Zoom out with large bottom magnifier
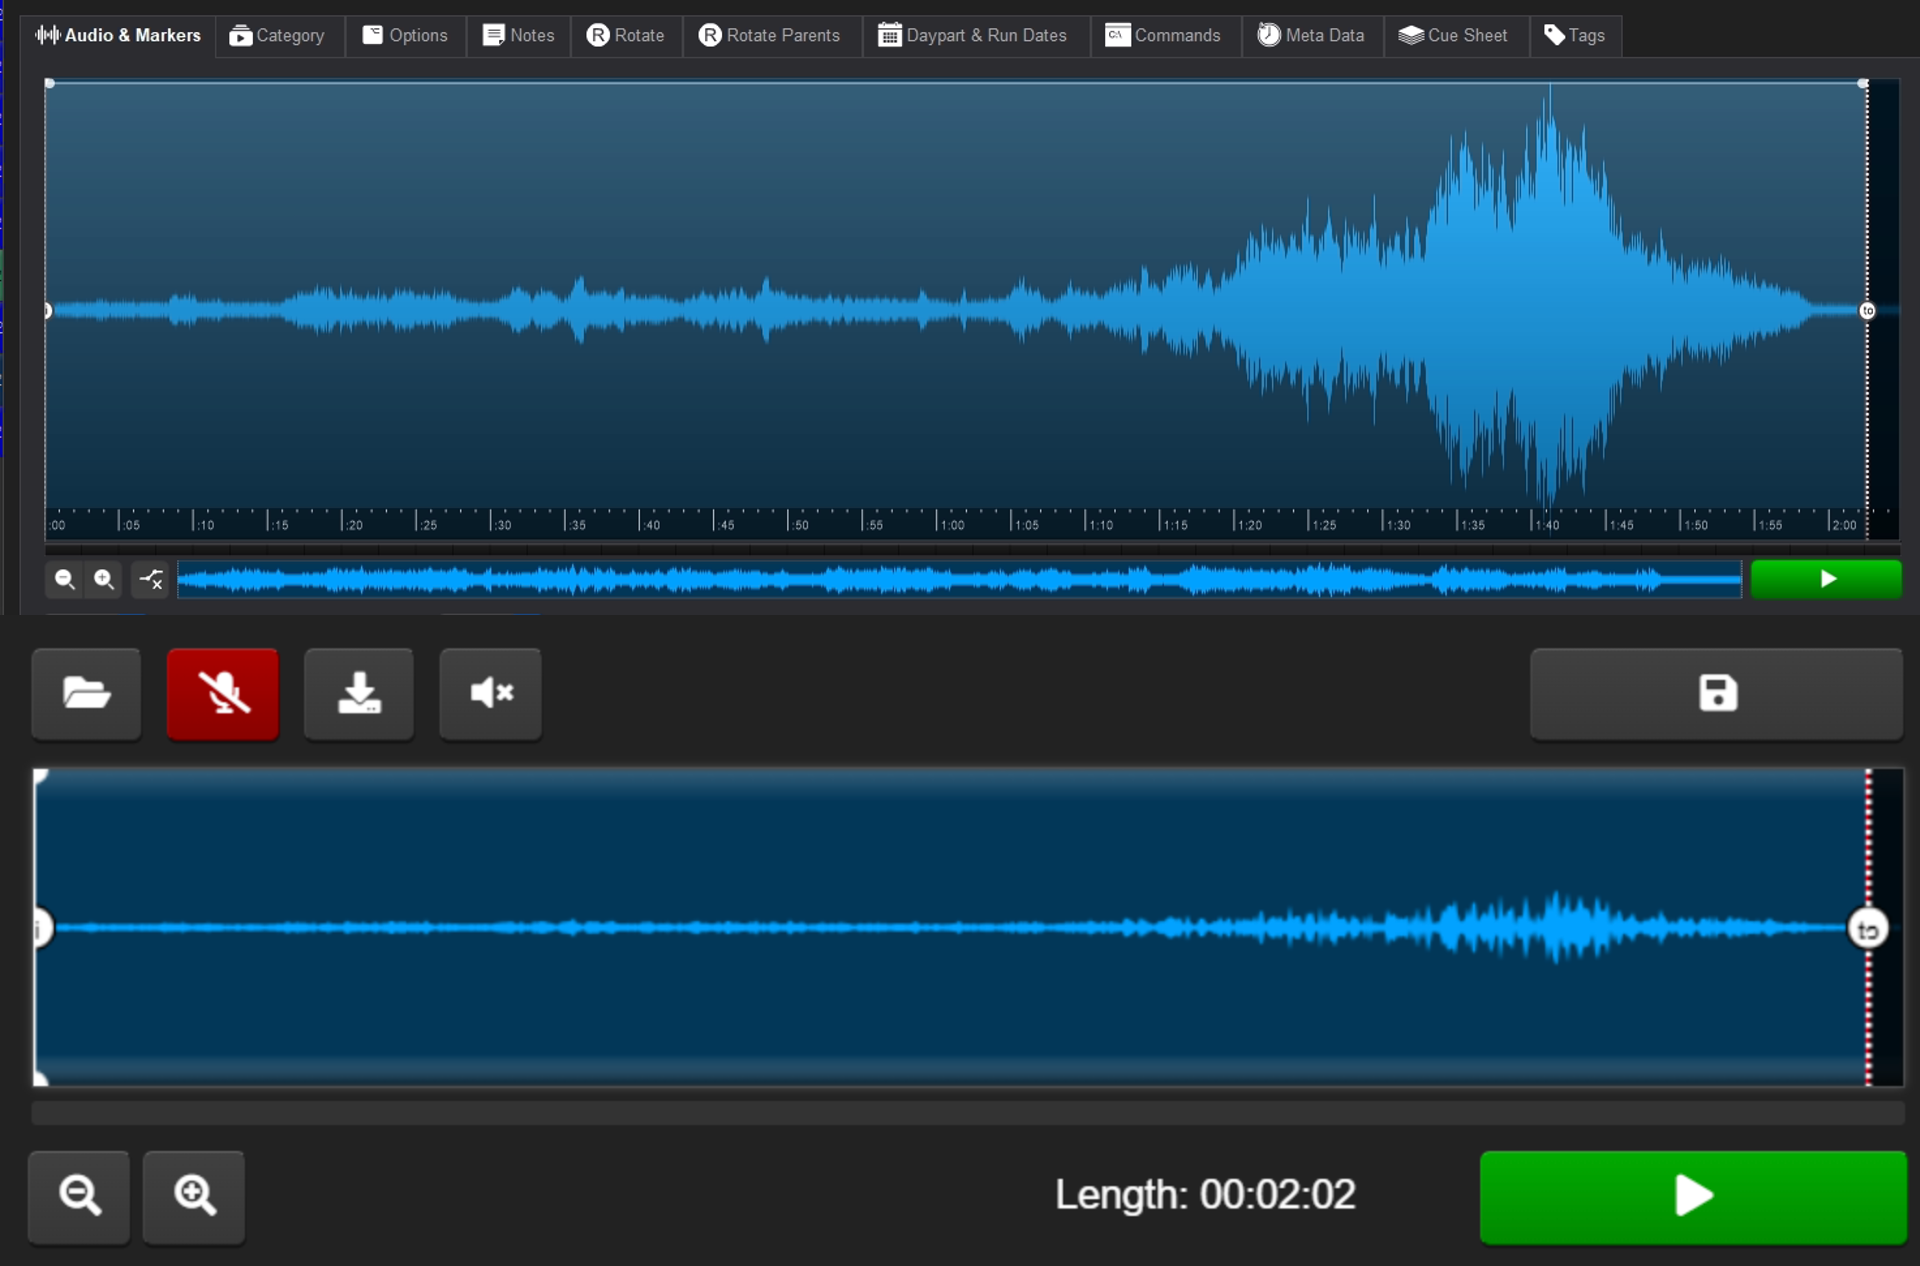The width and height of the screenshot is (1920, 1266). (x=79, y=1195)
